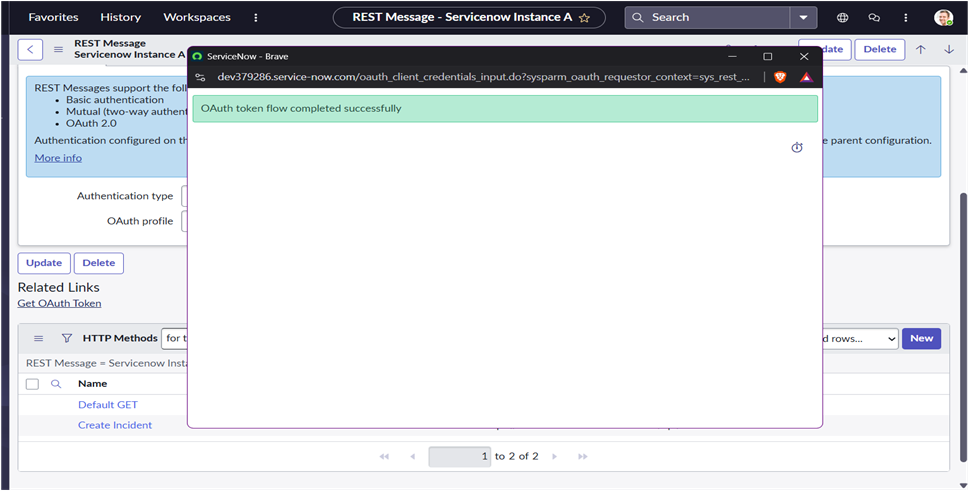Image resolution: width=969 pixels, height=491 pixels.
Task: Open the Default GET method record
Action: pyautogui.click(x=108, y=405)
